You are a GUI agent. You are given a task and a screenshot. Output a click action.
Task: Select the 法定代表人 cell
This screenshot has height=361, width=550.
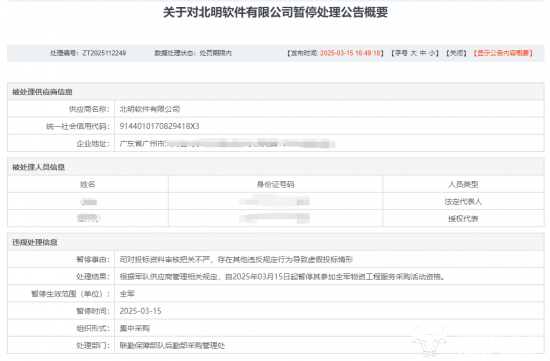(463, 201)
